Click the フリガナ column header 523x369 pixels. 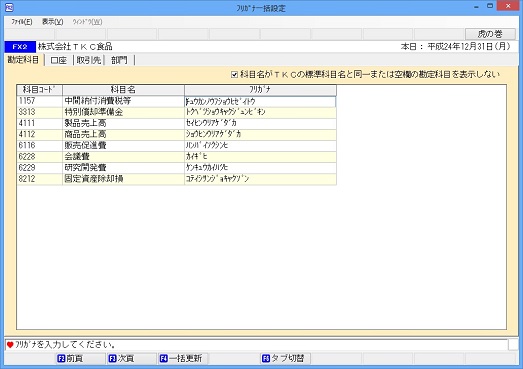coord(260,90)
